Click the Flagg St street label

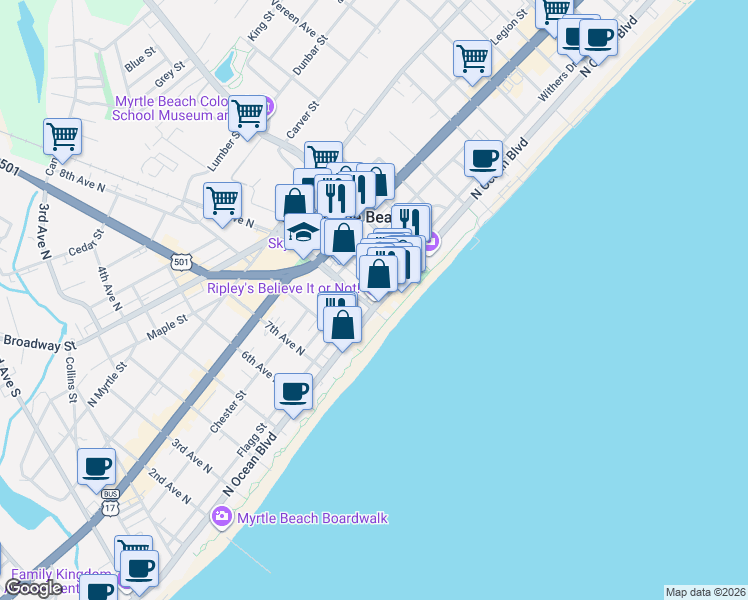[x=251, y=440]
